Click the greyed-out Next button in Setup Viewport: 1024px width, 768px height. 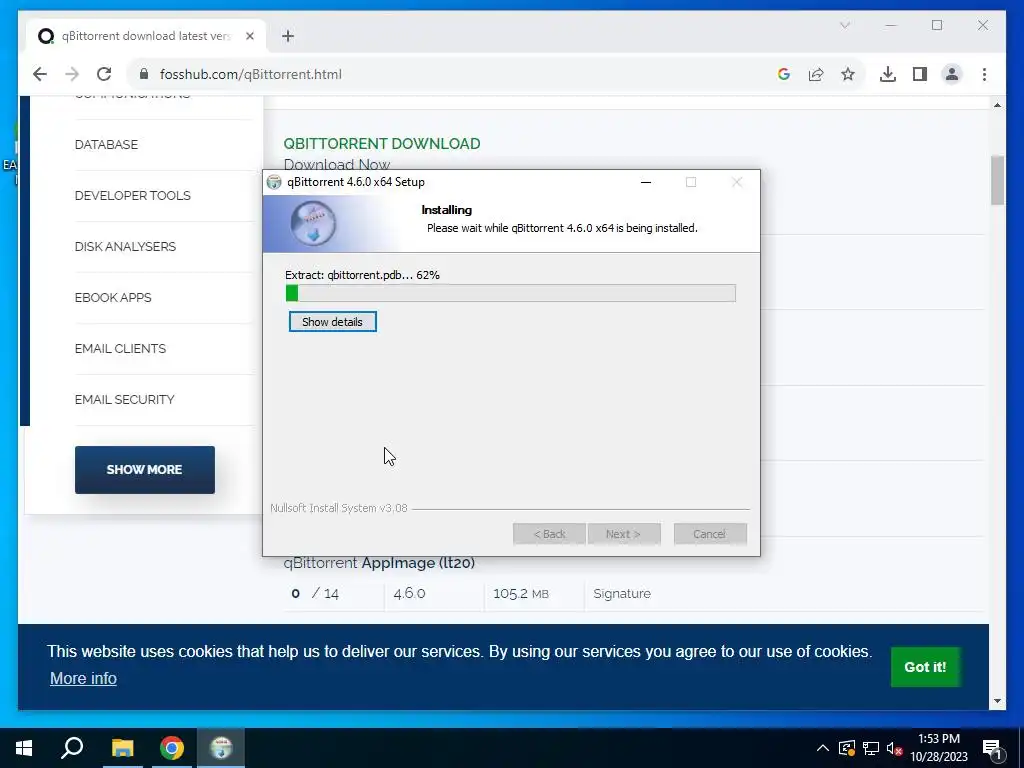point(624,534)
